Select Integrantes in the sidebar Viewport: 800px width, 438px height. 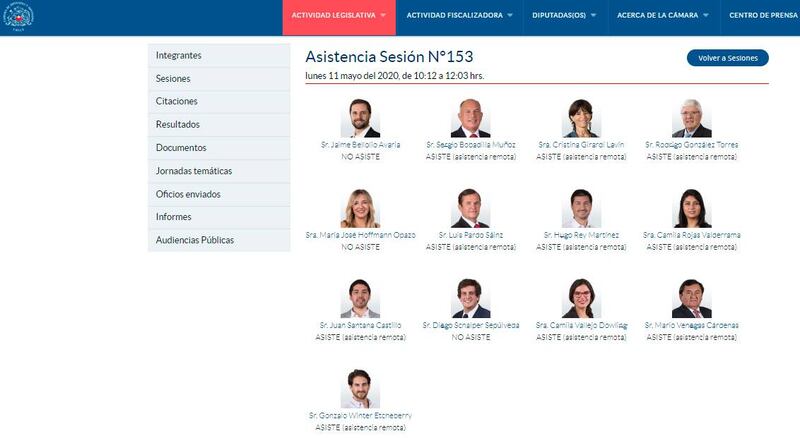coord(219,55)
